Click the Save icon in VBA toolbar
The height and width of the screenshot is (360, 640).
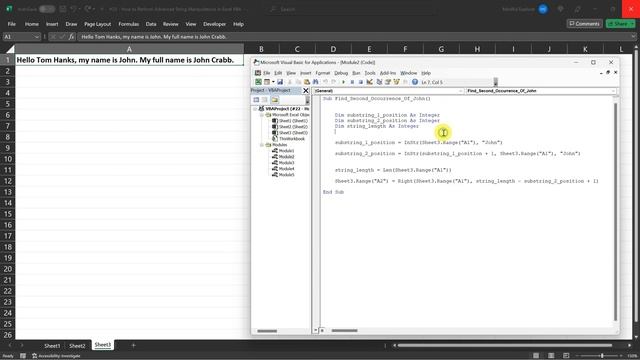[280, 82]
